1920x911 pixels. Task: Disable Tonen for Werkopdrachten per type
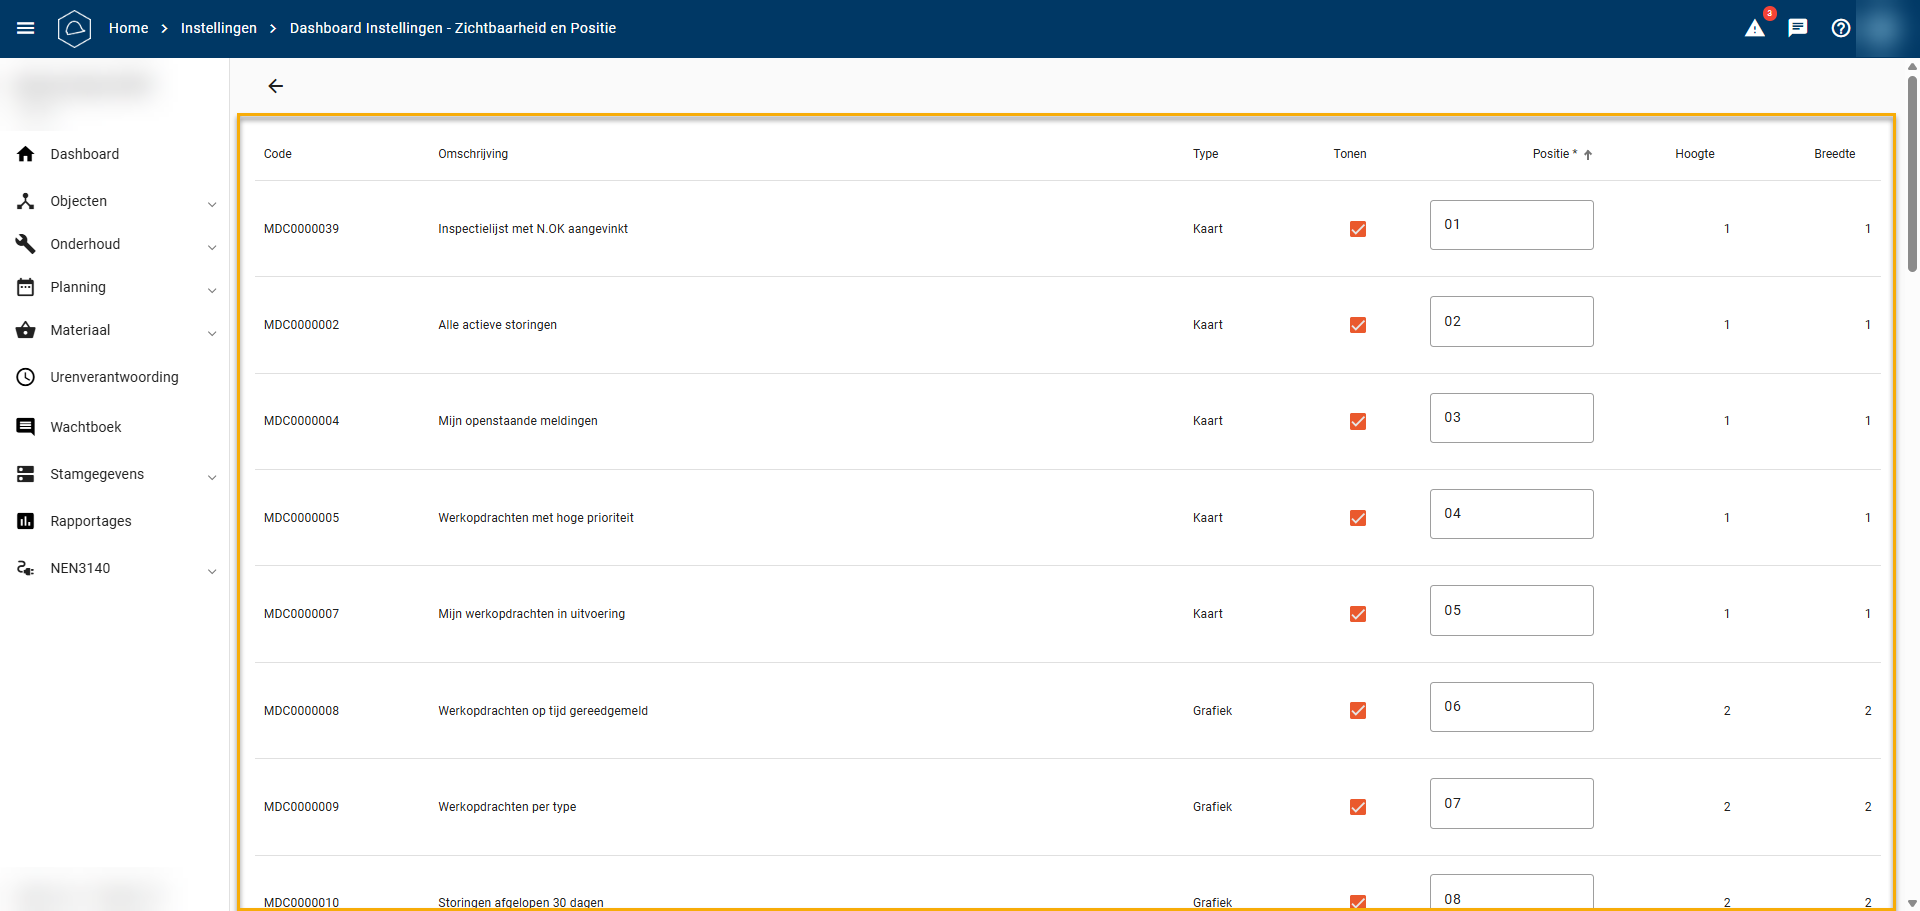click(1358, 807)
